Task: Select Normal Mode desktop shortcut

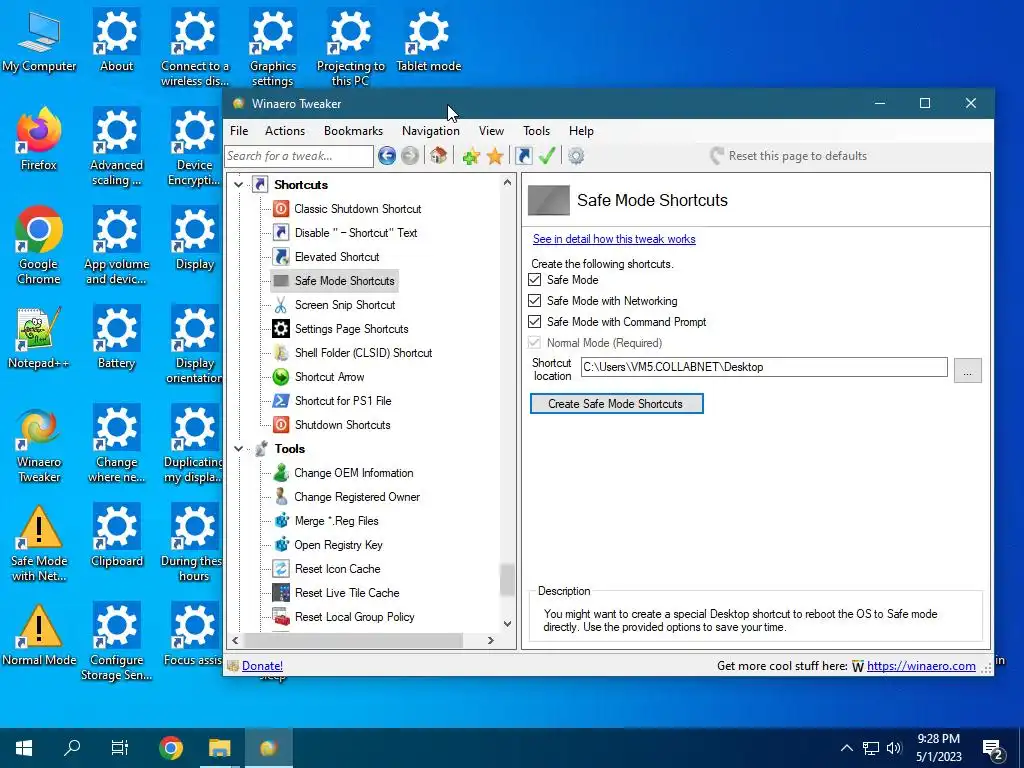Action: (39, 635)
